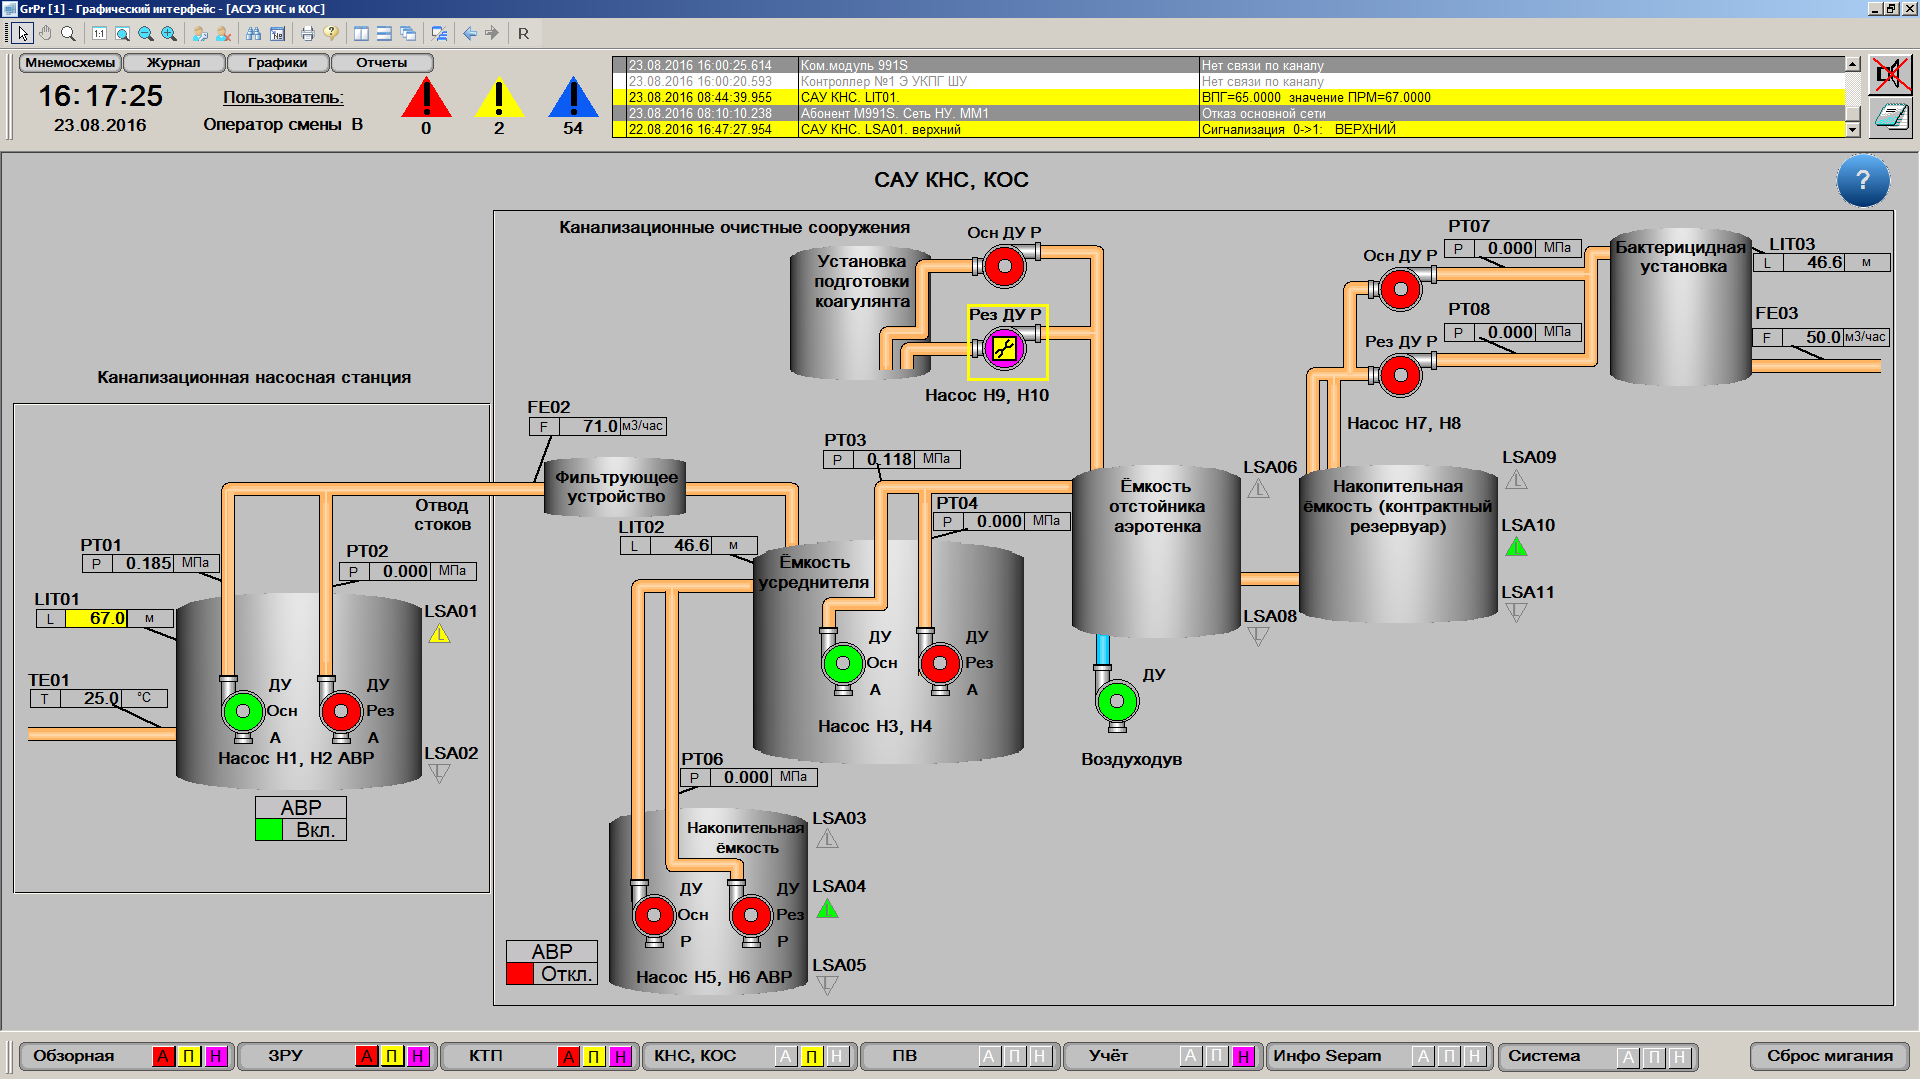The height and width of the screenshot is (1080, 1920).
Task: Toggle reserve pump Н10 with wrench symbol
Action: pos(1004,348)
